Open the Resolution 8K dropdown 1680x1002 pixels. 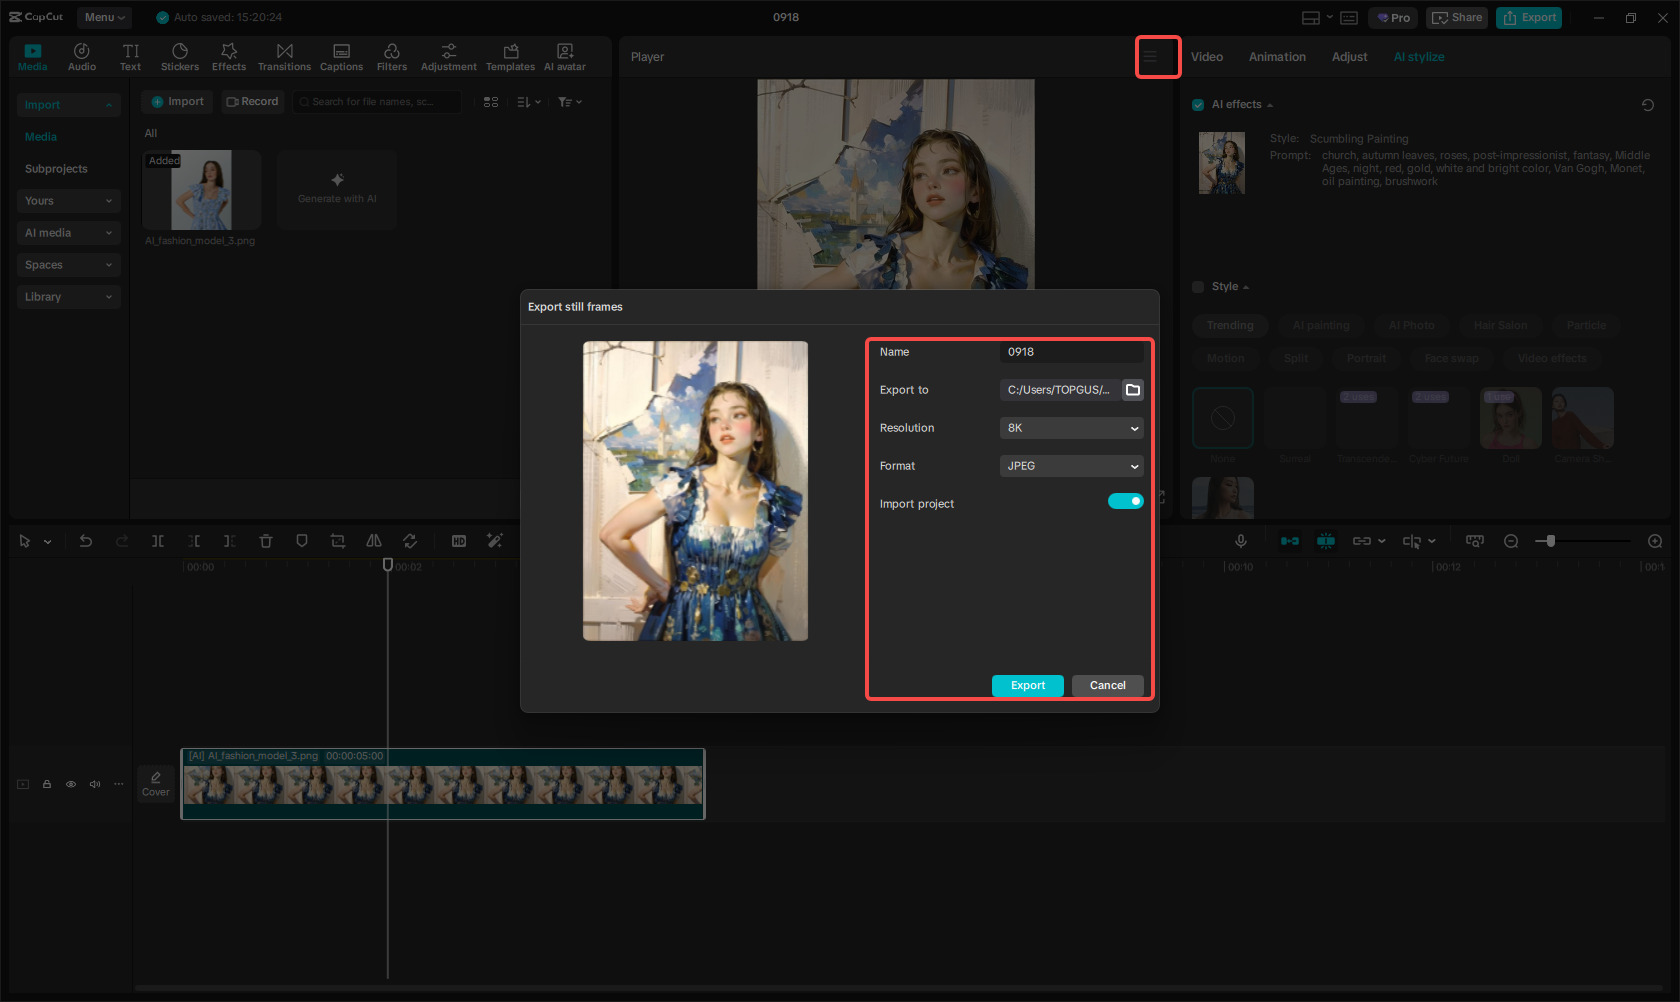(1071, 428)
